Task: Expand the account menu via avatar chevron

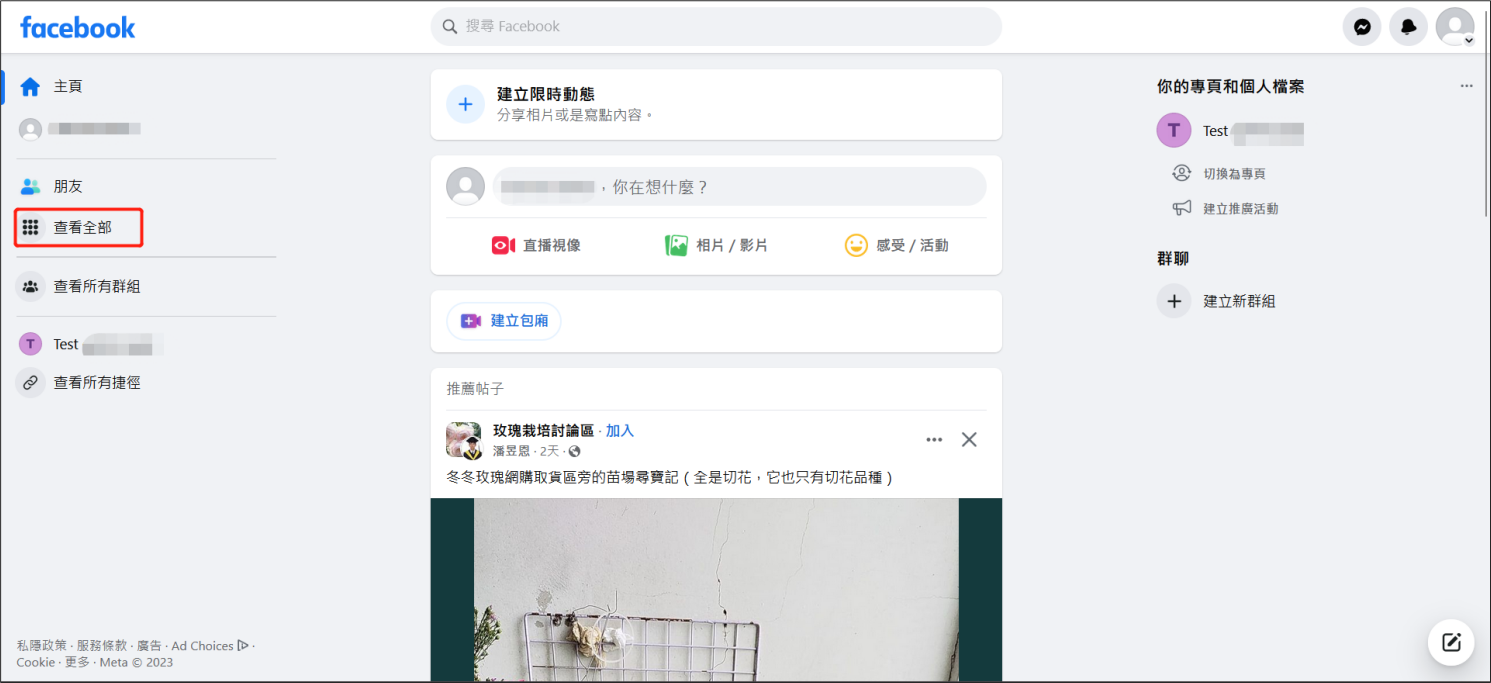Action: click(1468, 38)
